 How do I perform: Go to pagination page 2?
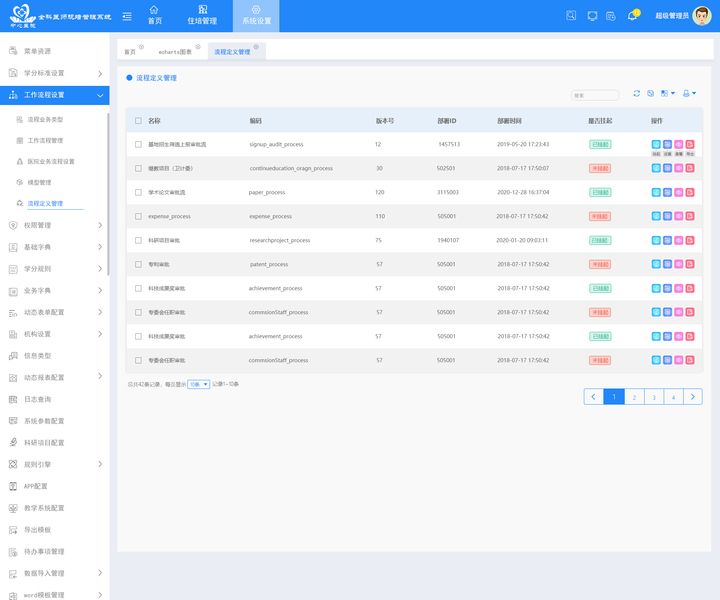click(634, 397)
